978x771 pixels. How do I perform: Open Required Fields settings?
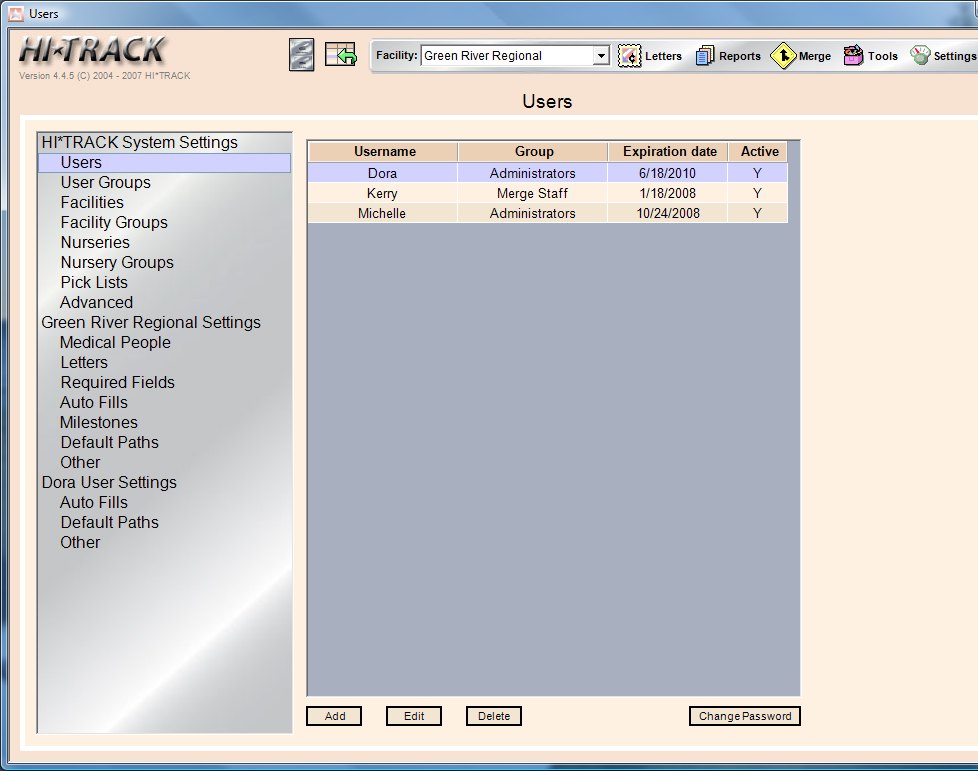pos(117,382)
